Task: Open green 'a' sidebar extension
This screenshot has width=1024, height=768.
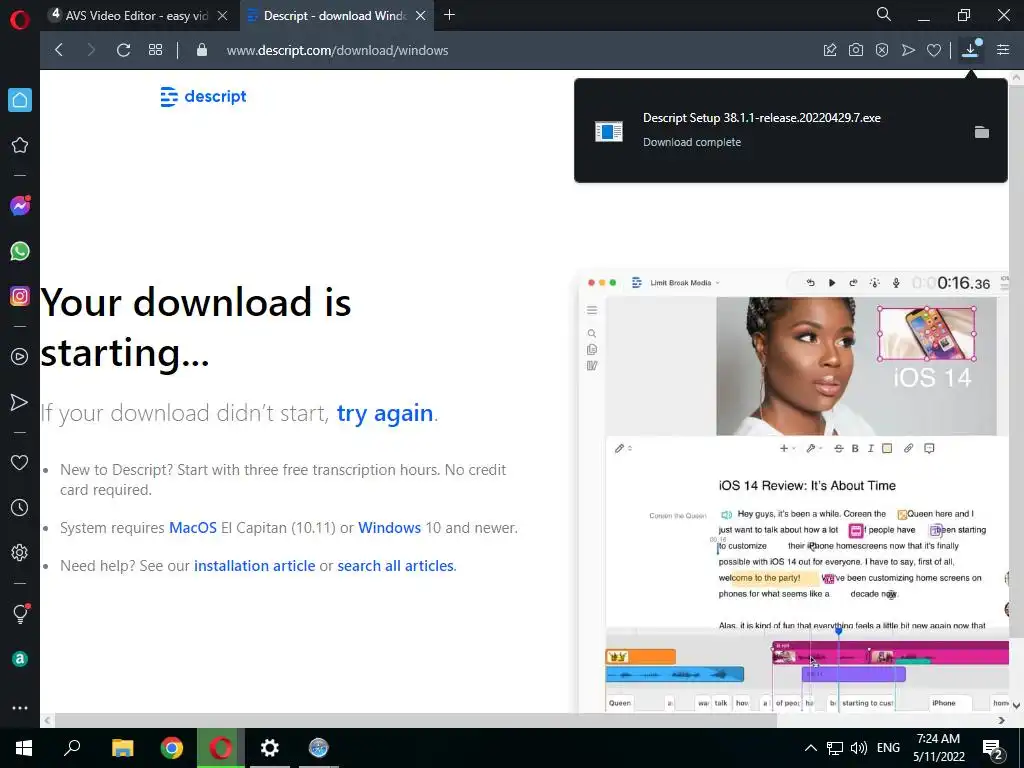Action: tap(20, 659)
